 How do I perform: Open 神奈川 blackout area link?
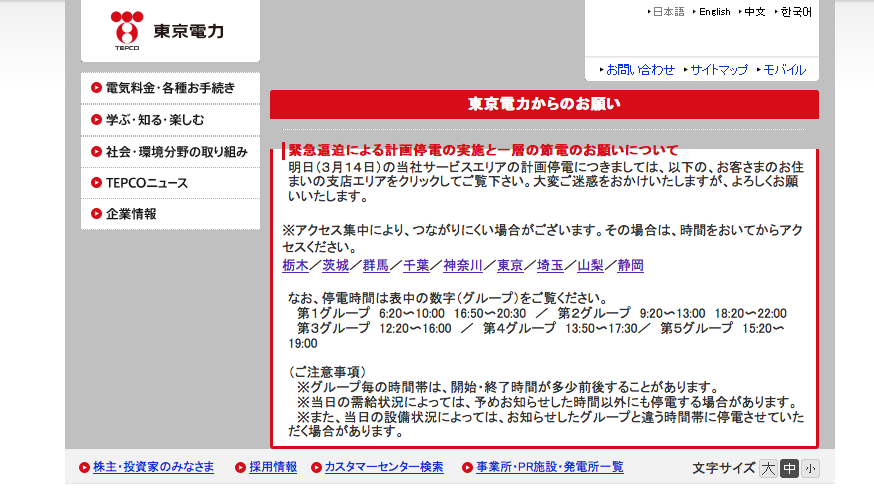click(x=463, y=266)
